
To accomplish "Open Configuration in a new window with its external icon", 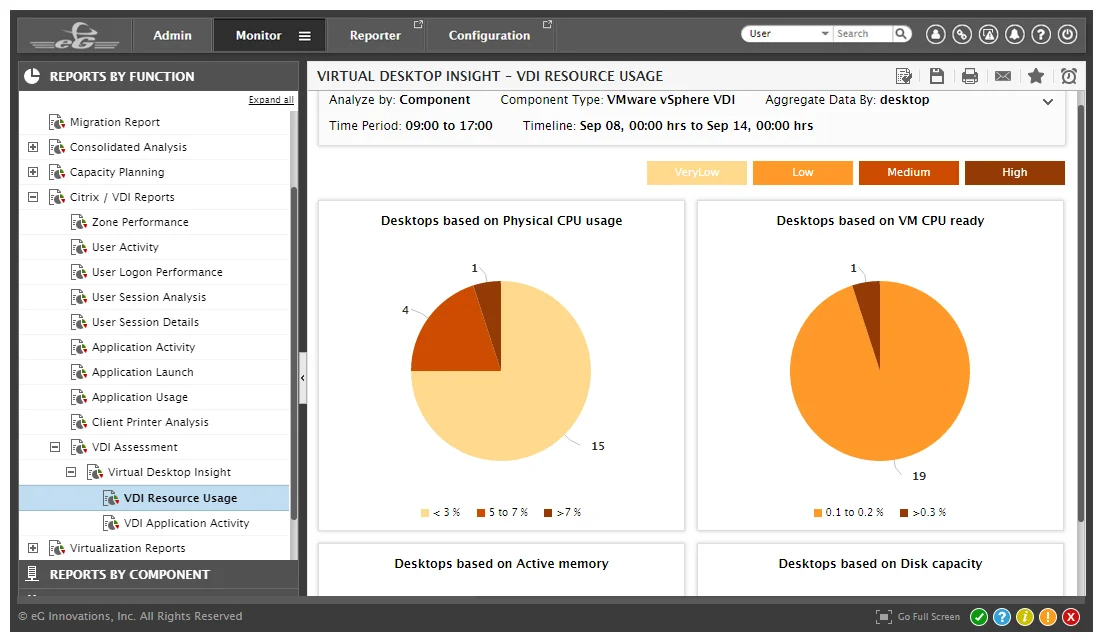I will tap(547, 25).
